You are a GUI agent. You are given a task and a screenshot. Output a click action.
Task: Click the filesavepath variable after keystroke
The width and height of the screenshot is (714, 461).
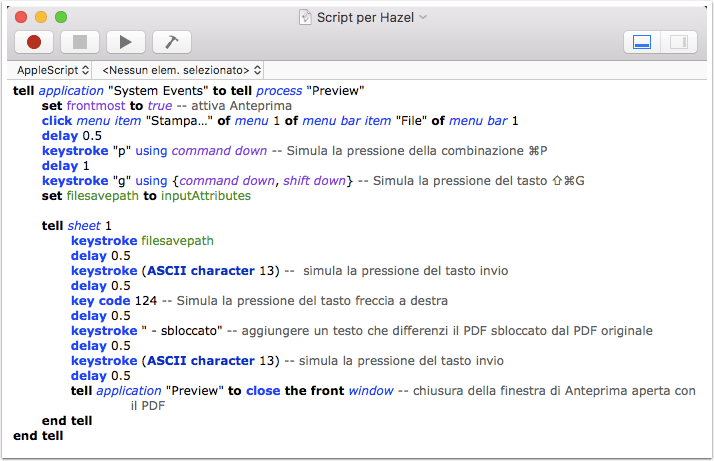(x=177, y=241)
